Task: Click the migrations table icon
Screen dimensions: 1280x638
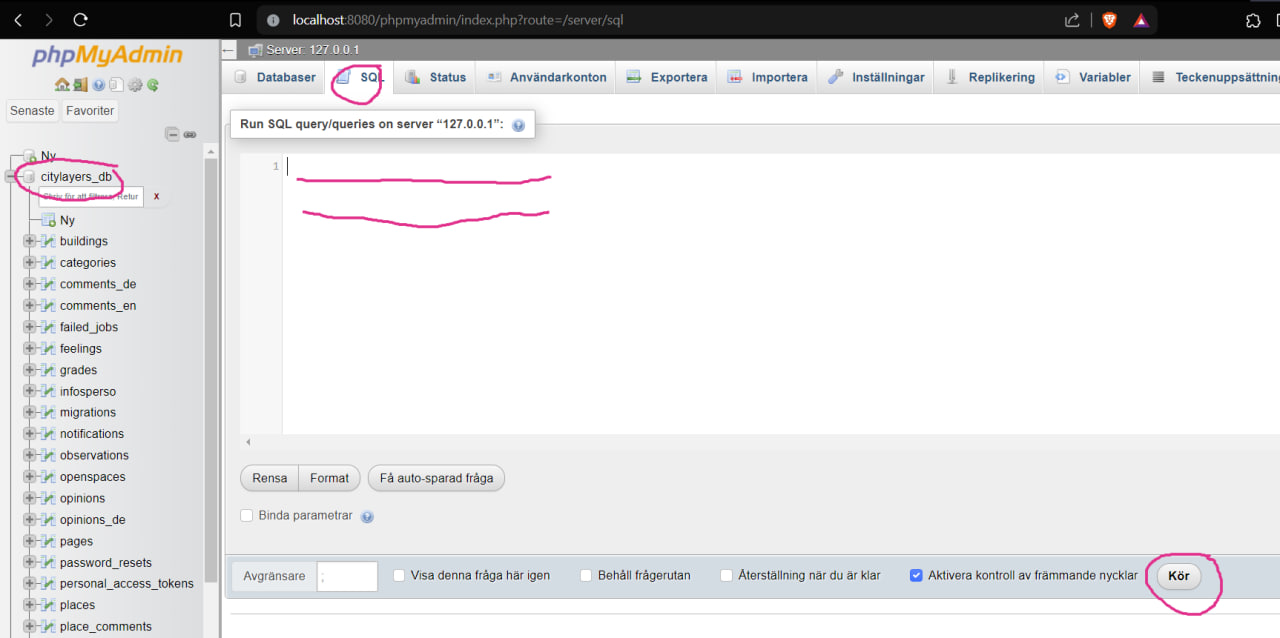Action: (48, 412)
